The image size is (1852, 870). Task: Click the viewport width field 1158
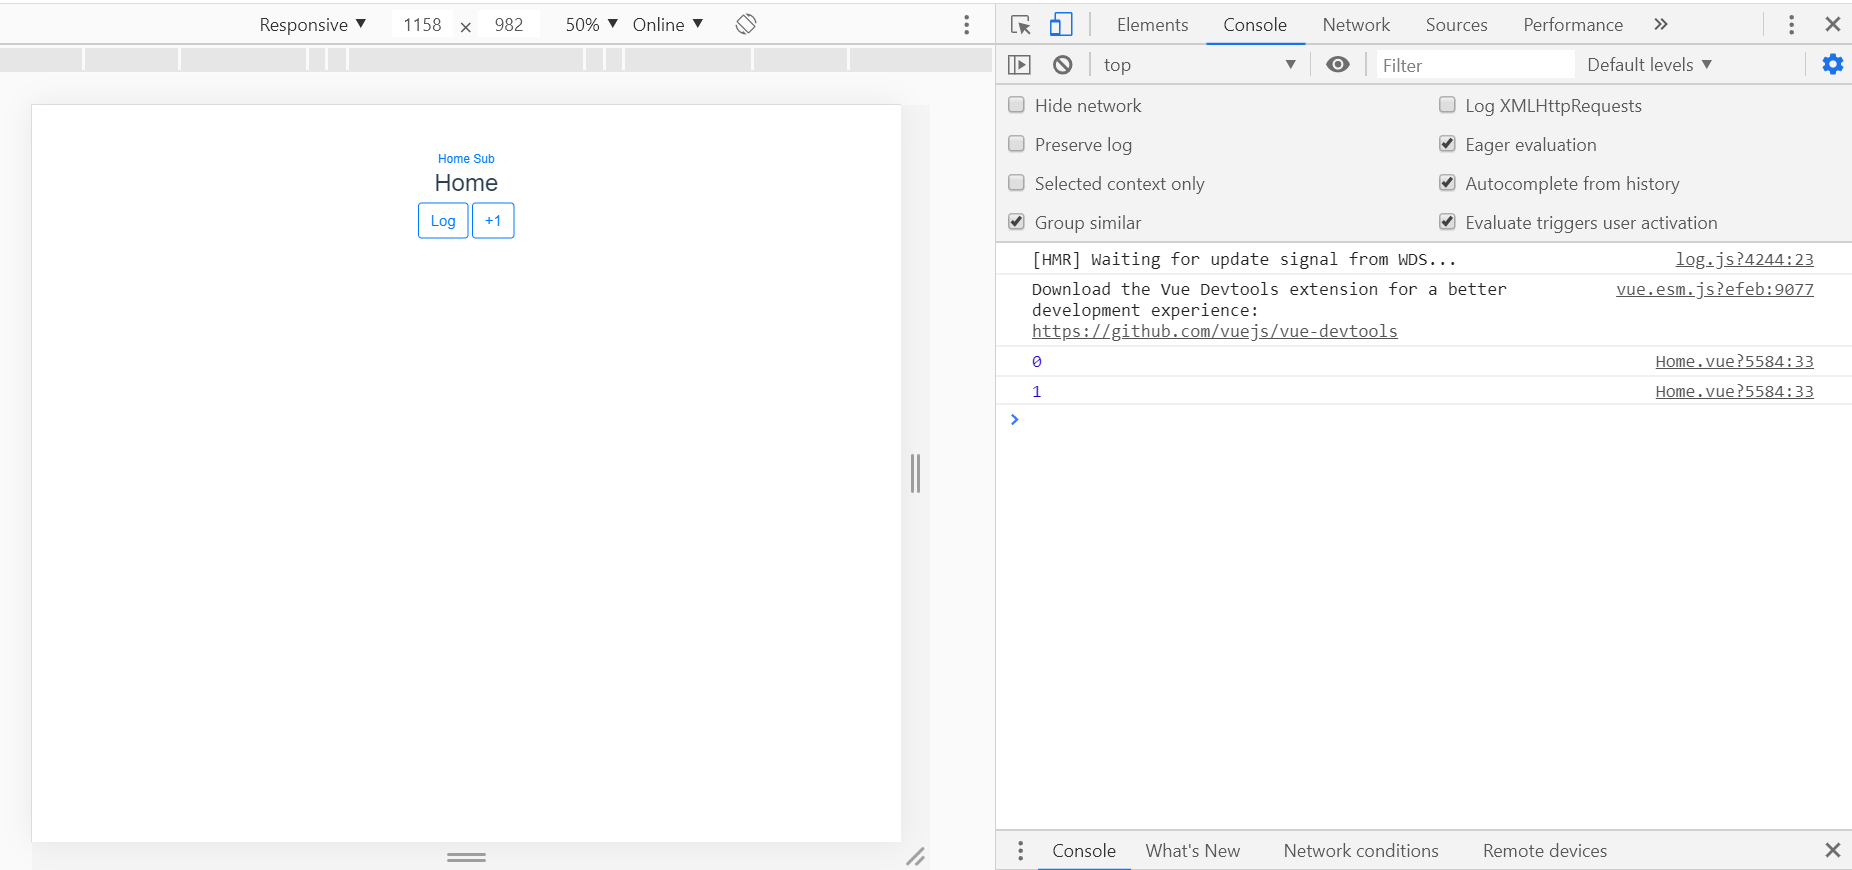[422, 25]
